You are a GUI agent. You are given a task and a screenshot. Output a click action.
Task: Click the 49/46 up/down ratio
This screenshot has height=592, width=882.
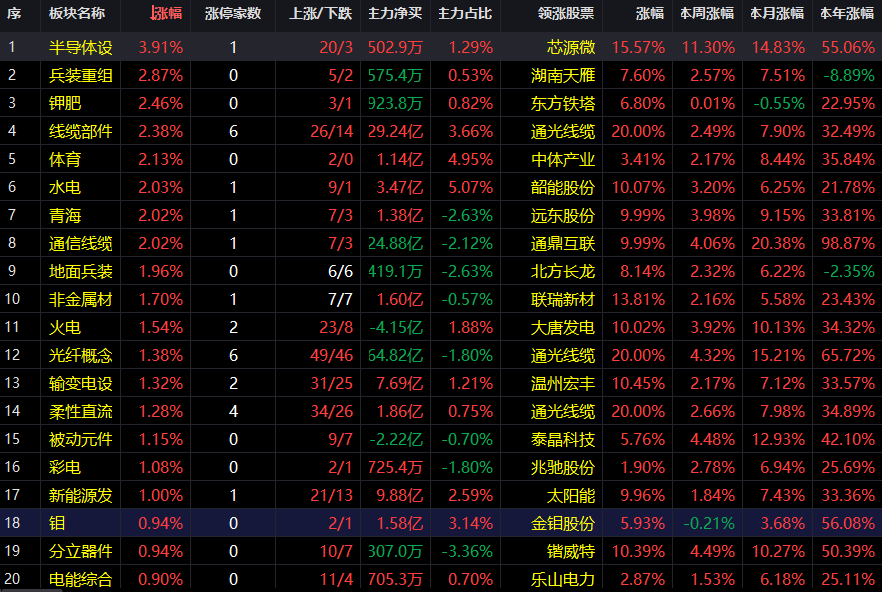pyautogui.click(x=331, y=356)
